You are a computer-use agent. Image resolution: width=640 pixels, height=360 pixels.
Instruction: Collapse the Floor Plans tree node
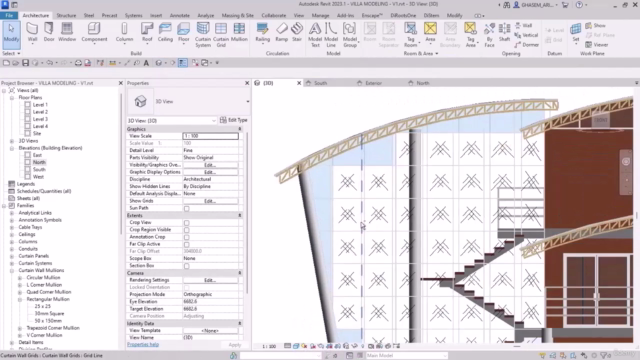pos(12,98)
